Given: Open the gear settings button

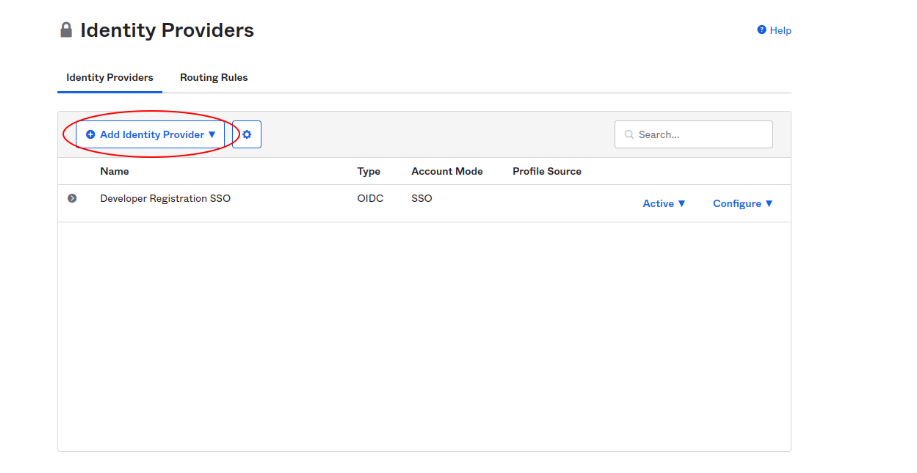Looking at the screenshot, I should (247, 134).
